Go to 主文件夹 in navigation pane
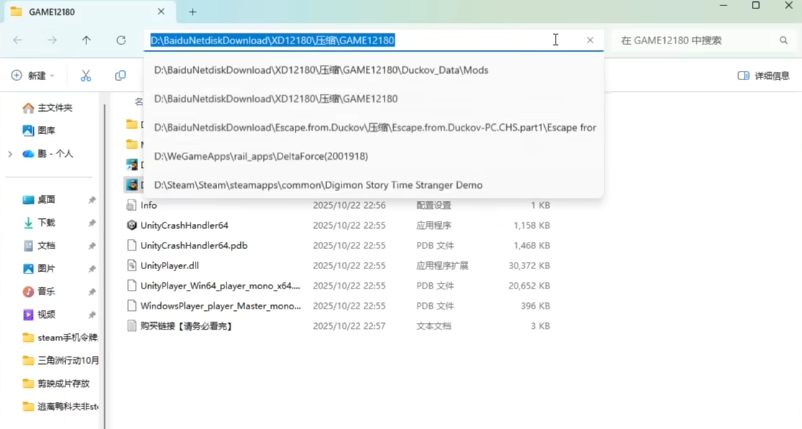The height and width of the screenshot is (429, 802). (x=54, y=107)
